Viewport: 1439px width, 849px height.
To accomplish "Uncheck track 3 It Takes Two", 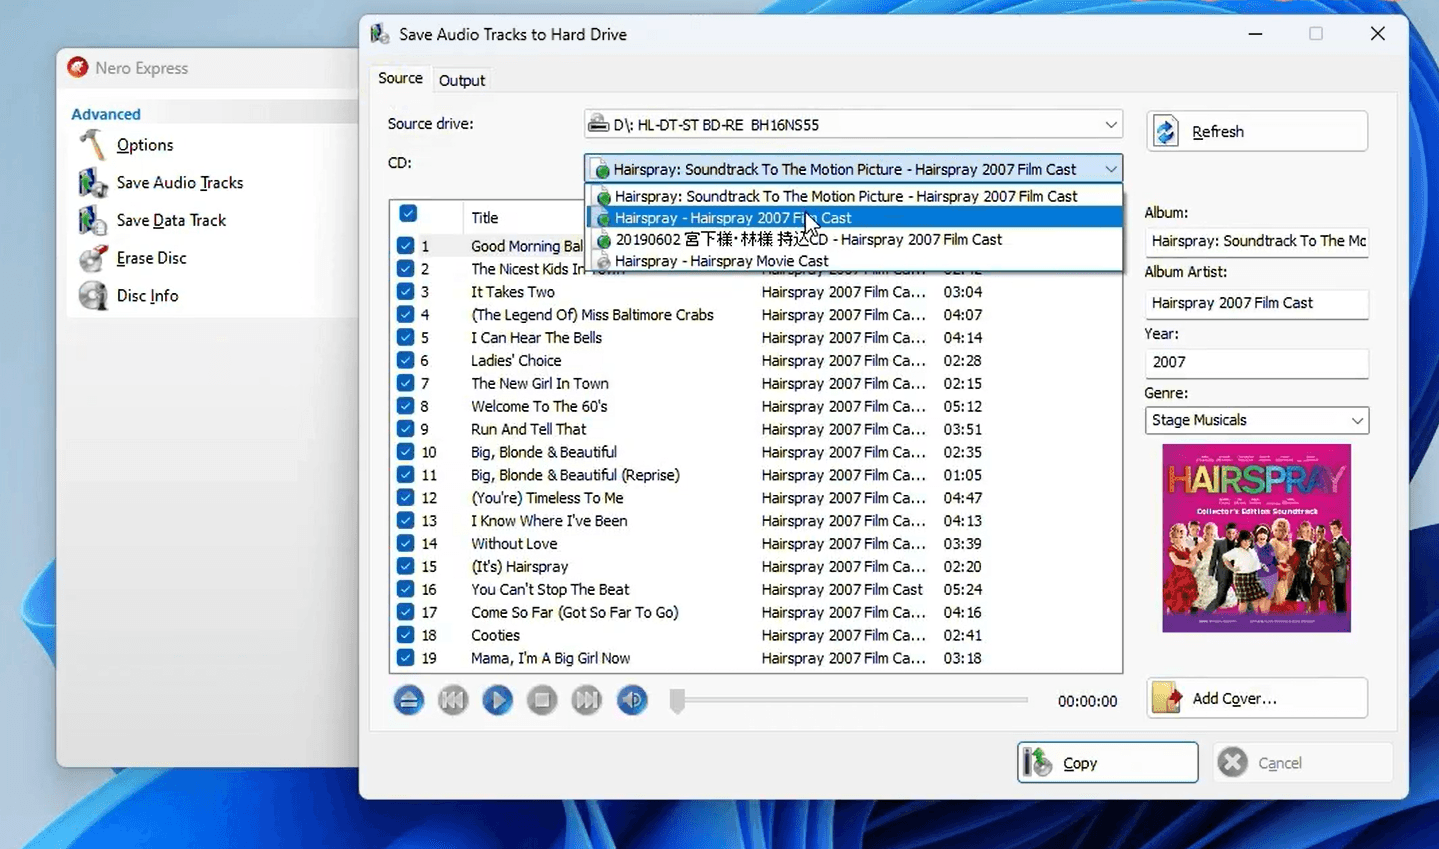I will coord(405,292).
